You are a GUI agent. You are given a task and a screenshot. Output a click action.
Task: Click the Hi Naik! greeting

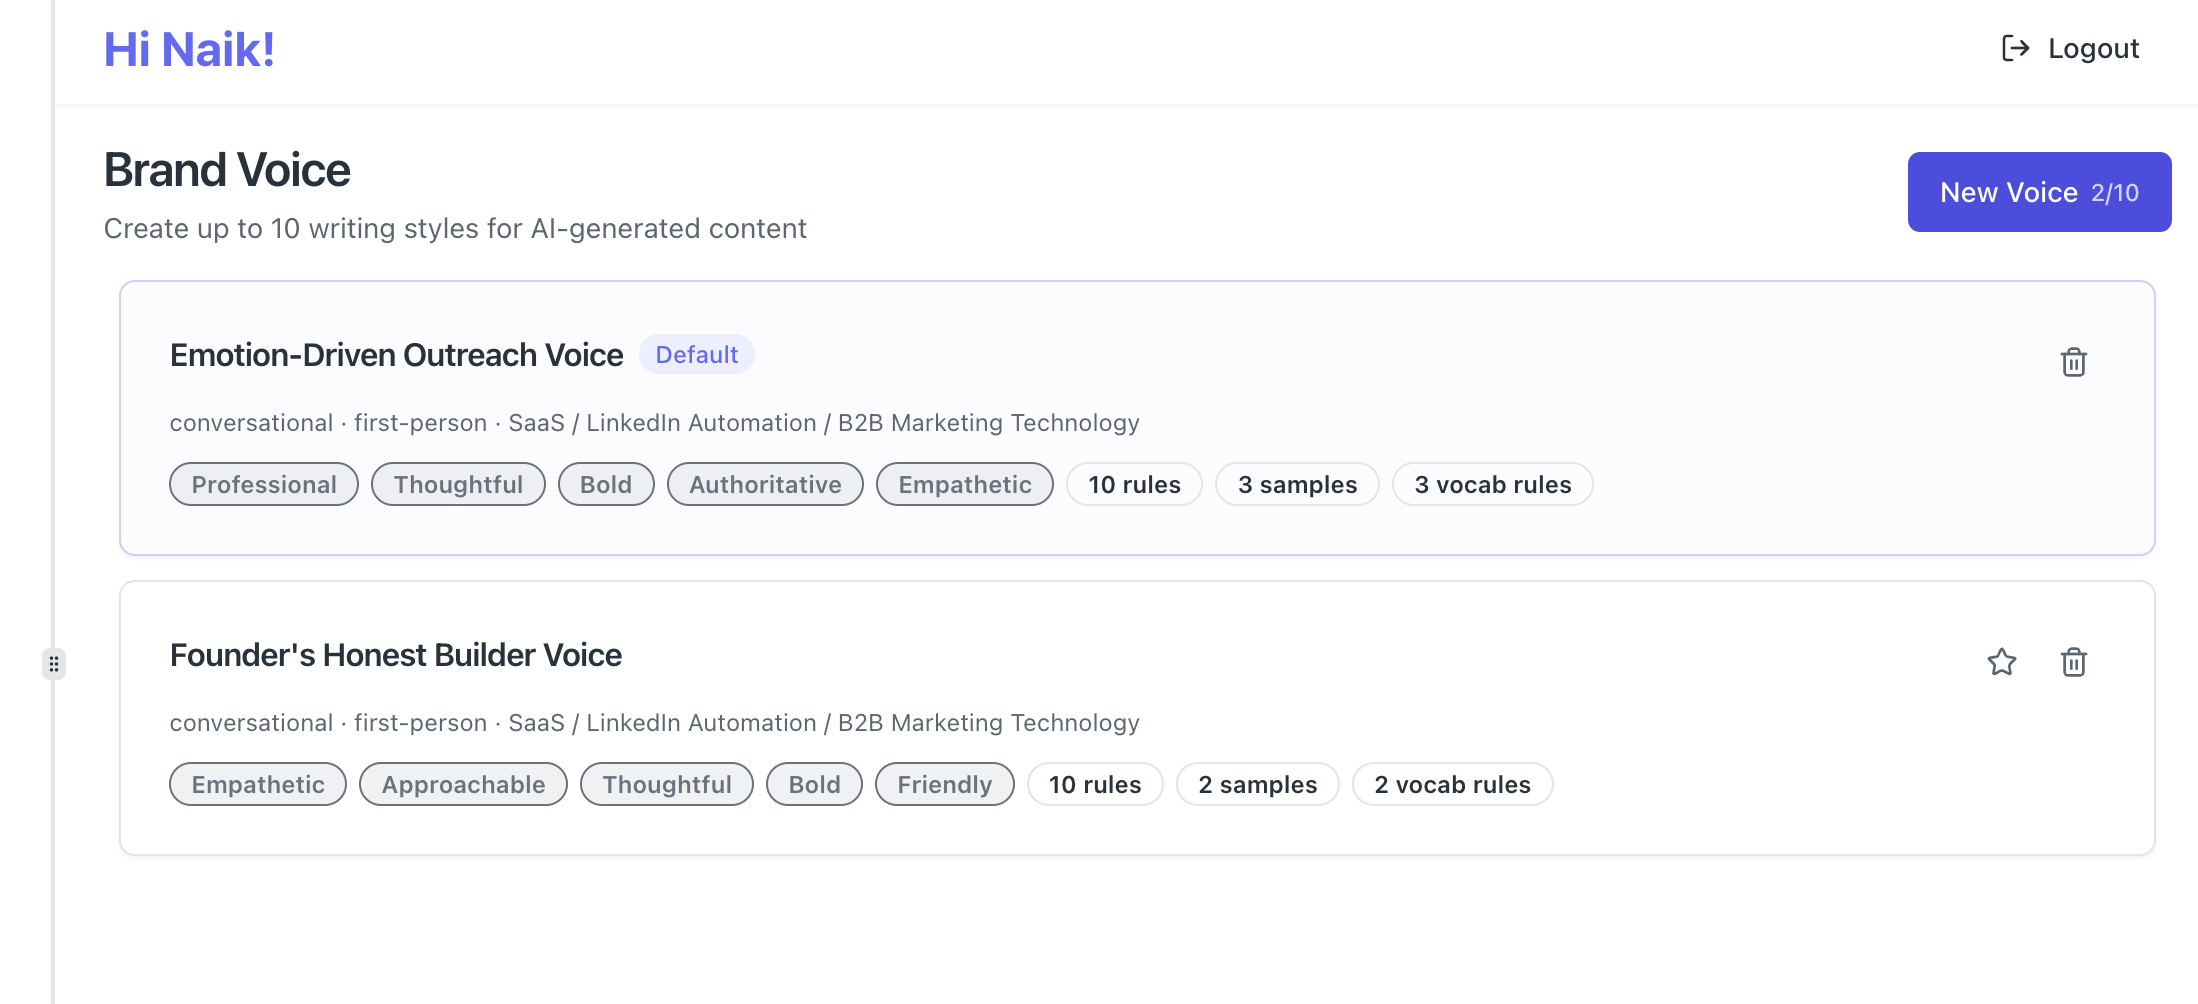[189, 49]
